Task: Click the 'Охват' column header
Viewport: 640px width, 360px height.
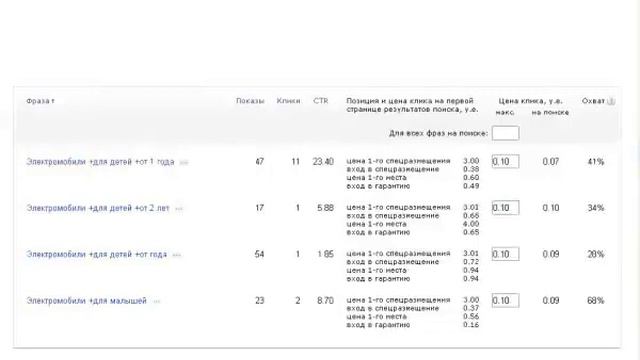Action: pos(593,101)
